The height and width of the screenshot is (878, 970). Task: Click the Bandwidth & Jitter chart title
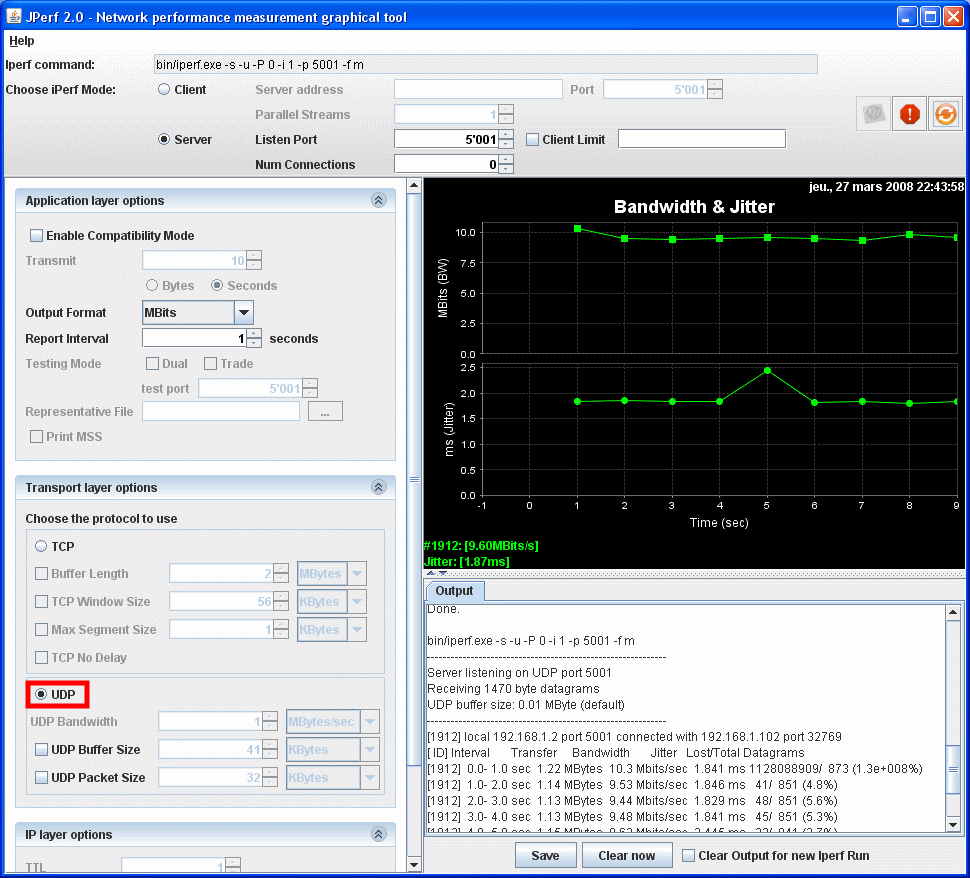tap(694, 207)
